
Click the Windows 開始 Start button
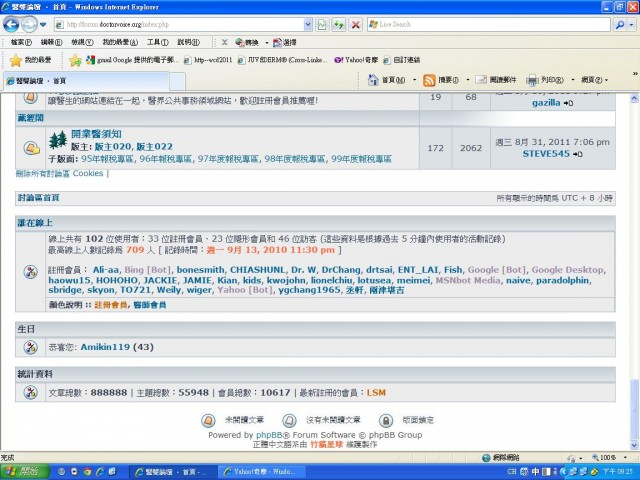[x=24, y=472]
